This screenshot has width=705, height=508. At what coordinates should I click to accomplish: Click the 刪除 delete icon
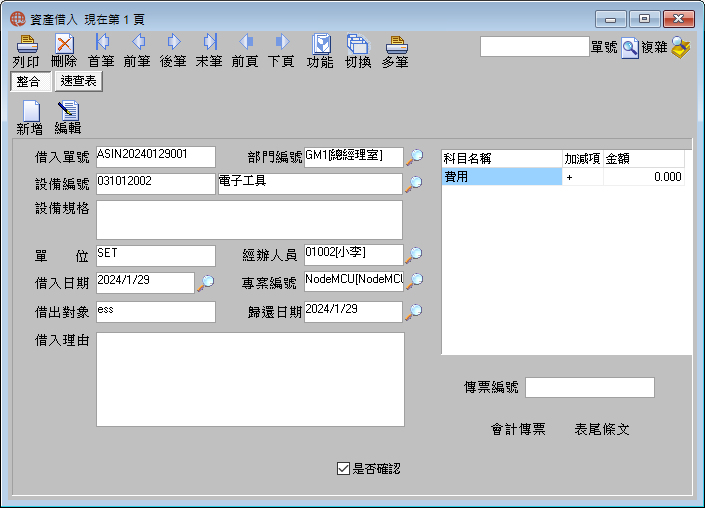tap(64, 44)
